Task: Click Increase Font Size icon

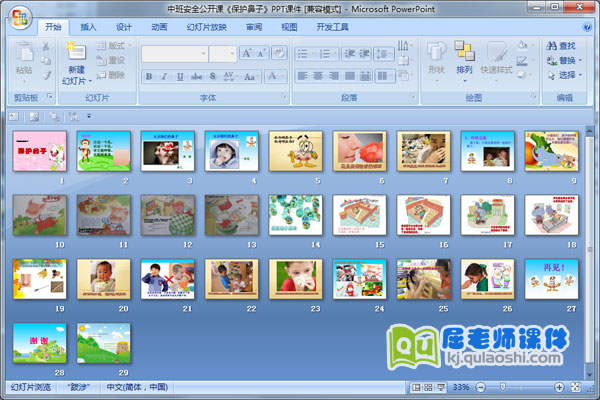Action: pyautogui.click(x=246, y=53)
